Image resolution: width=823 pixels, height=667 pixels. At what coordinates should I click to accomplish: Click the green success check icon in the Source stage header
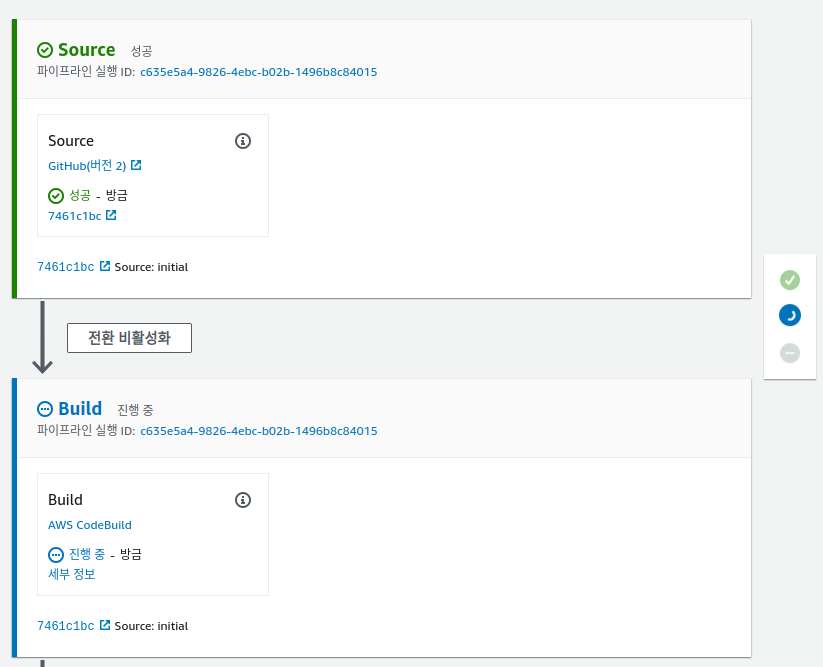45,50
